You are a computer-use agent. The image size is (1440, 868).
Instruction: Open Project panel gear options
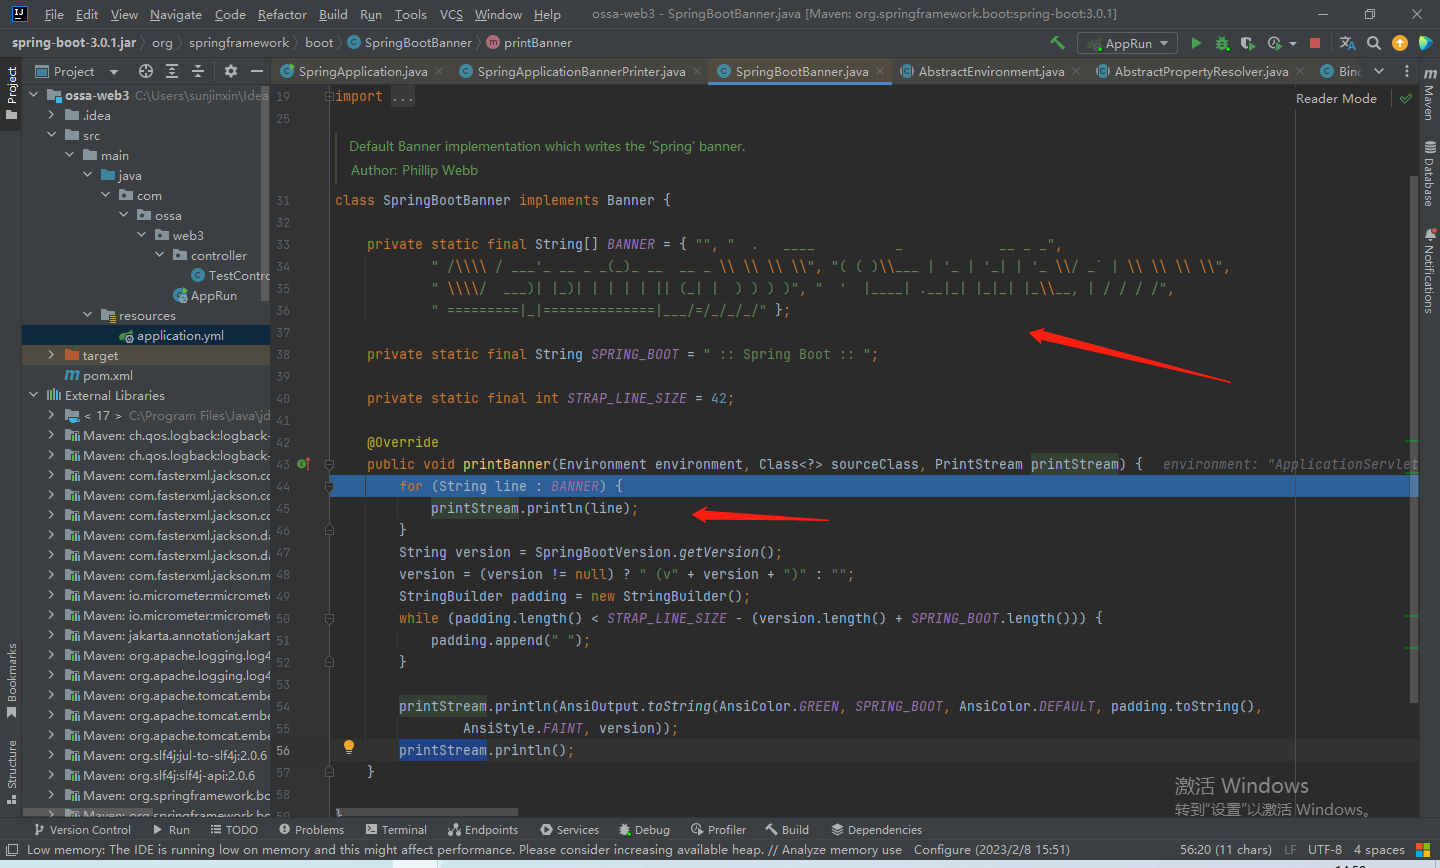coord(231,71)
